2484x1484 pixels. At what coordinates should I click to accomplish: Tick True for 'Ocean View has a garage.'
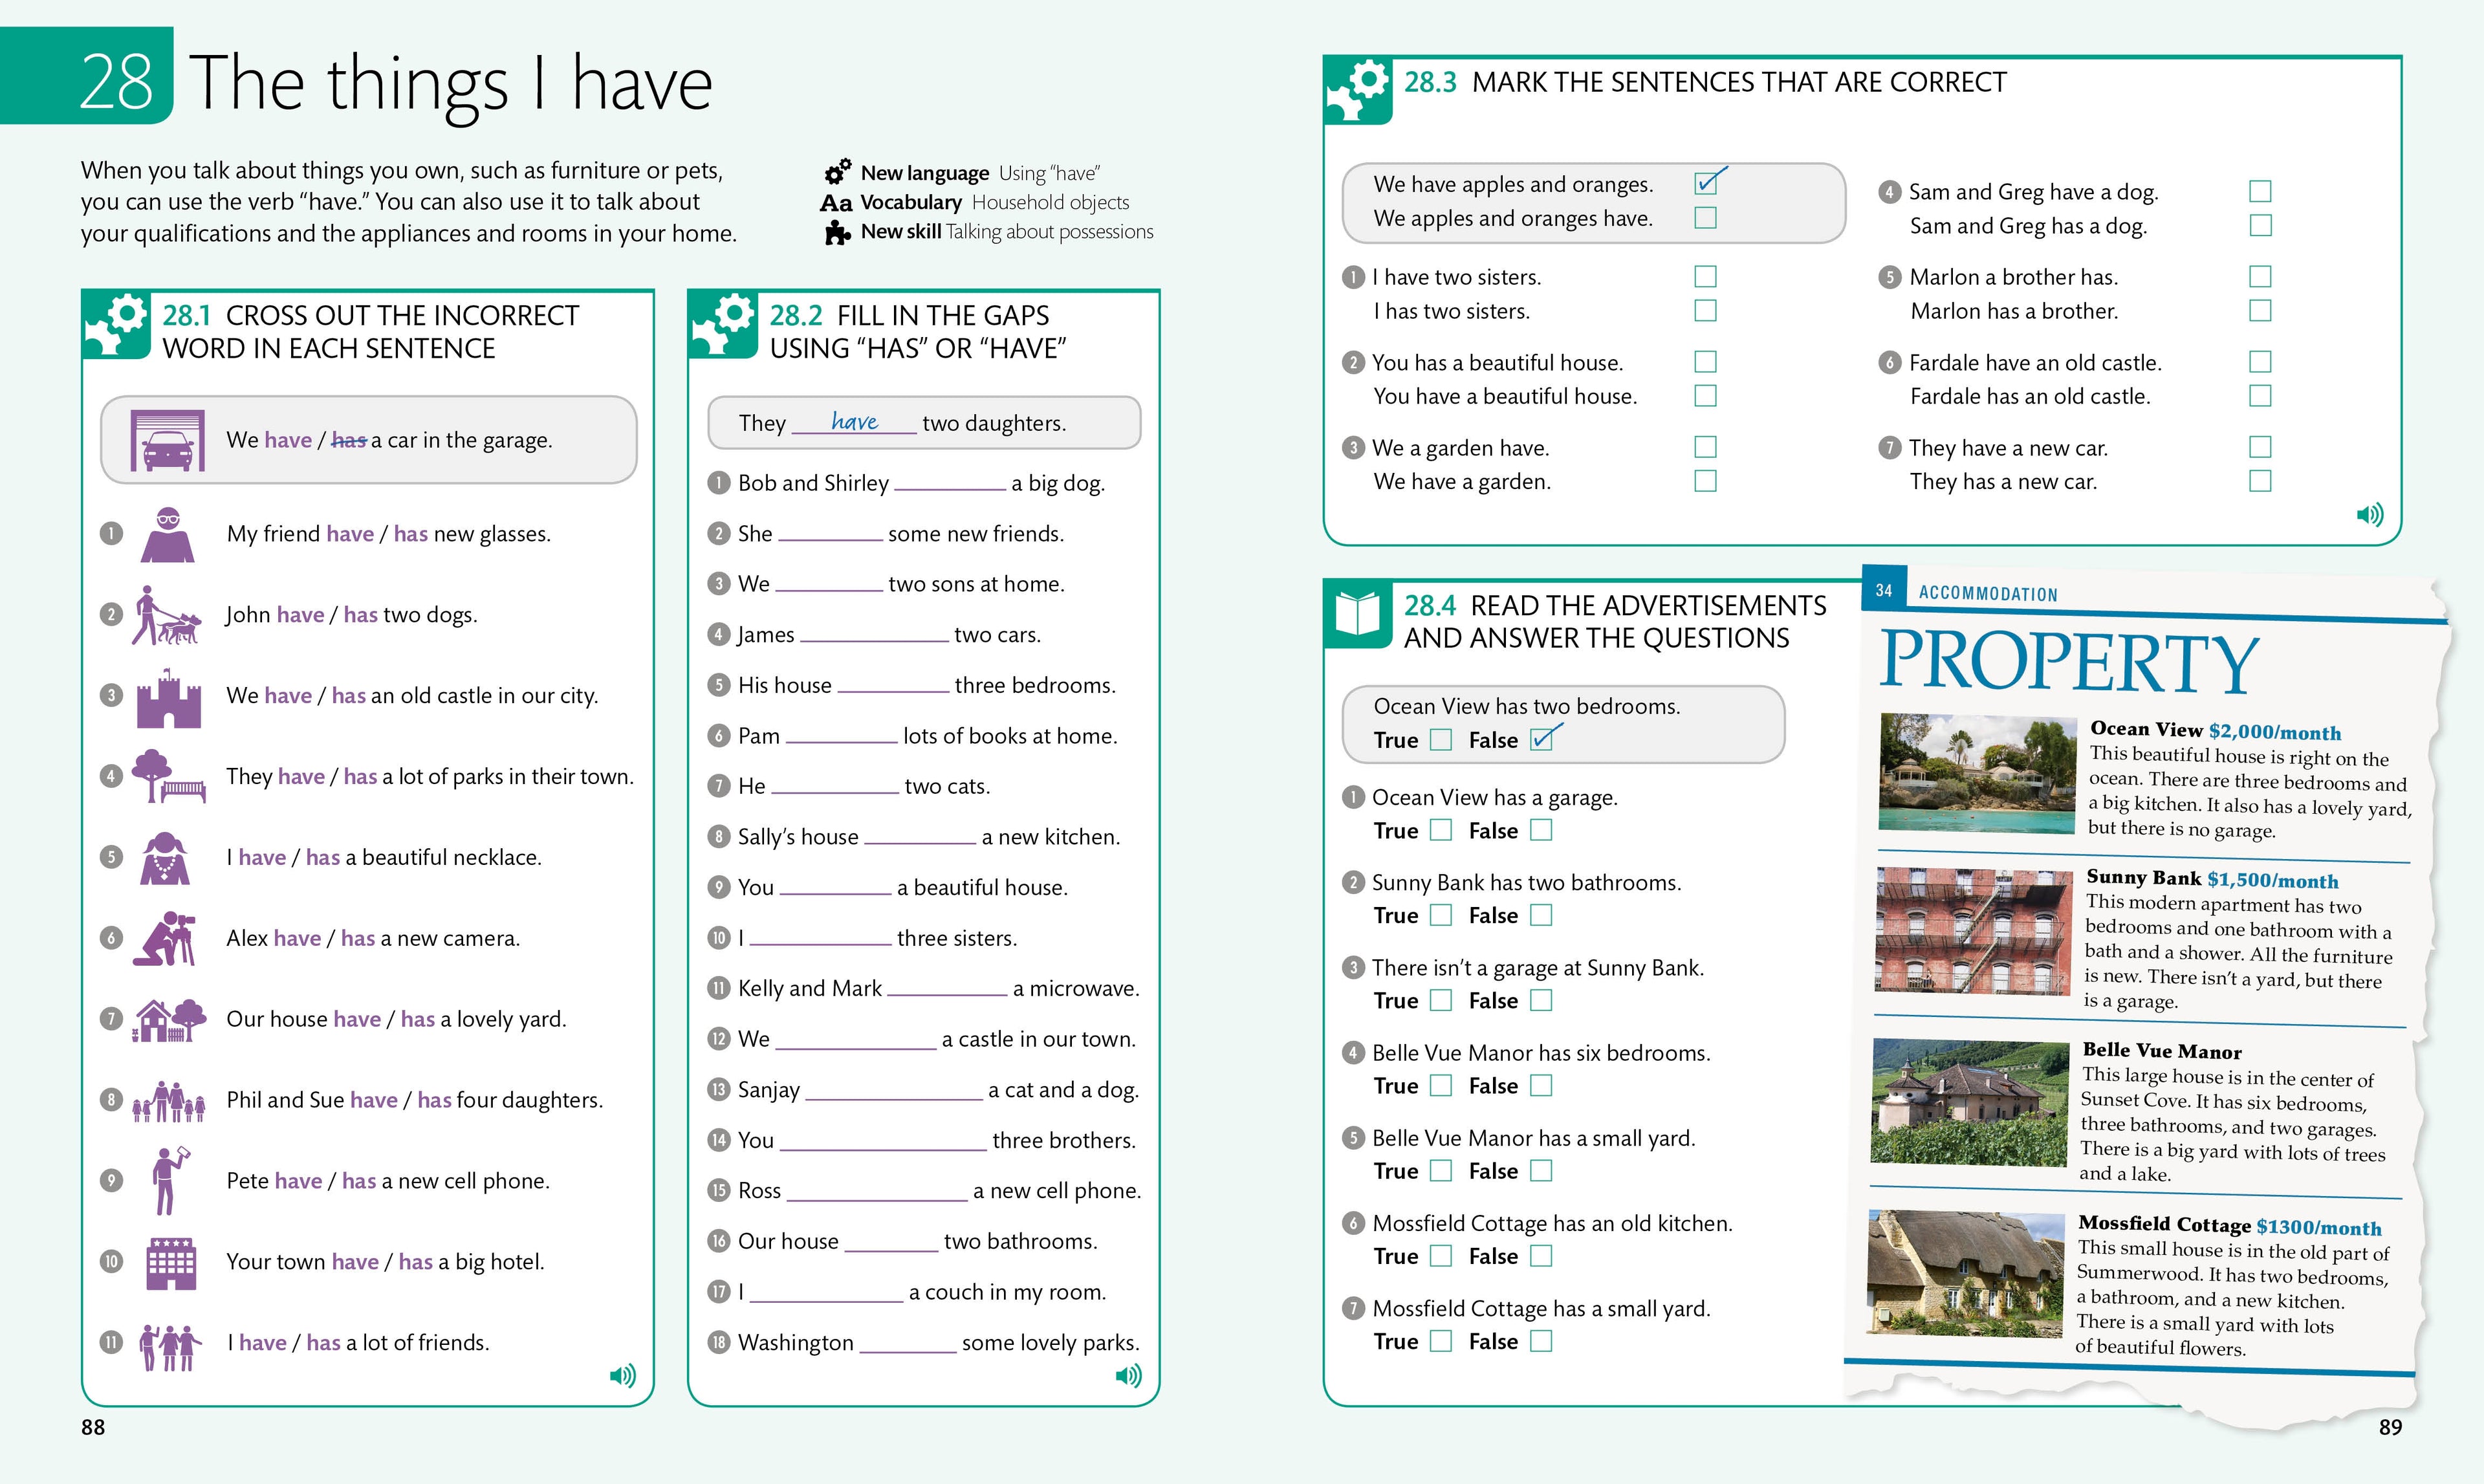[1440, 830]
